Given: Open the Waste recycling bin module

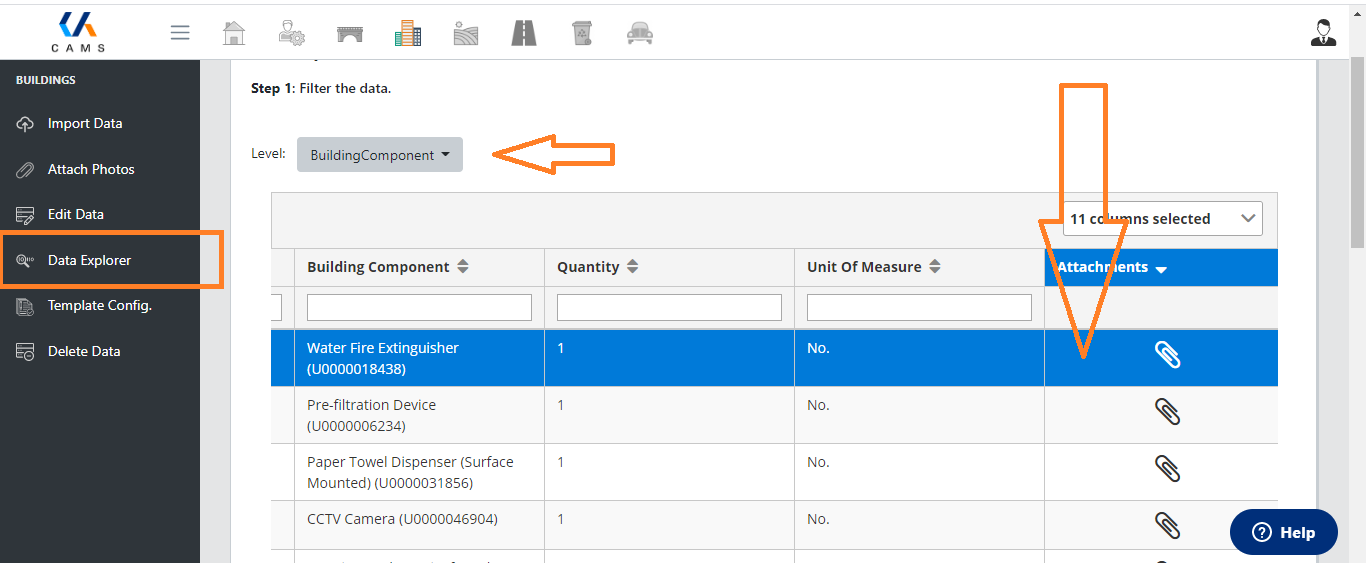Looking at the screenshot, I should point(582,33).
